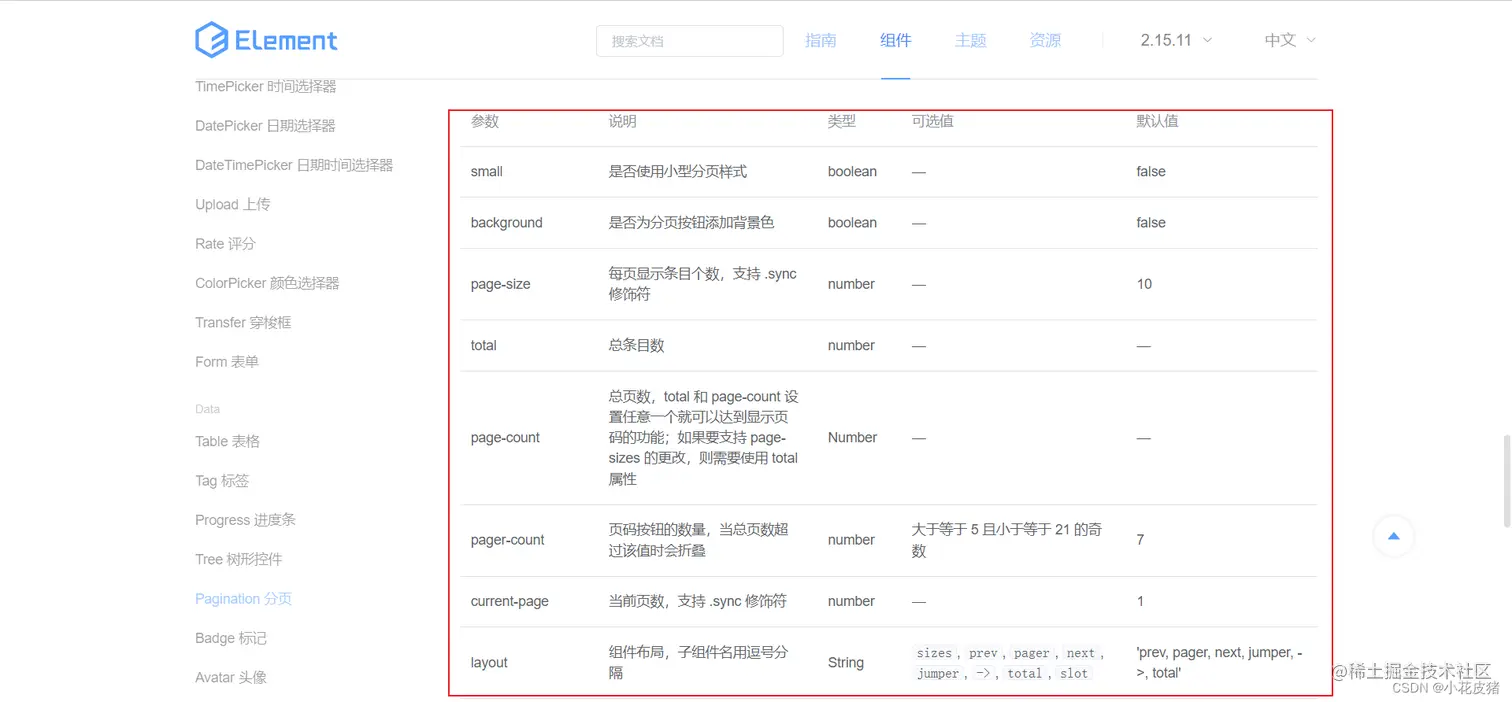The width and height of the screenshot is (1512, 702).
Task: Open Badge 标记 in sidebar
Action: tap(231, 638)
